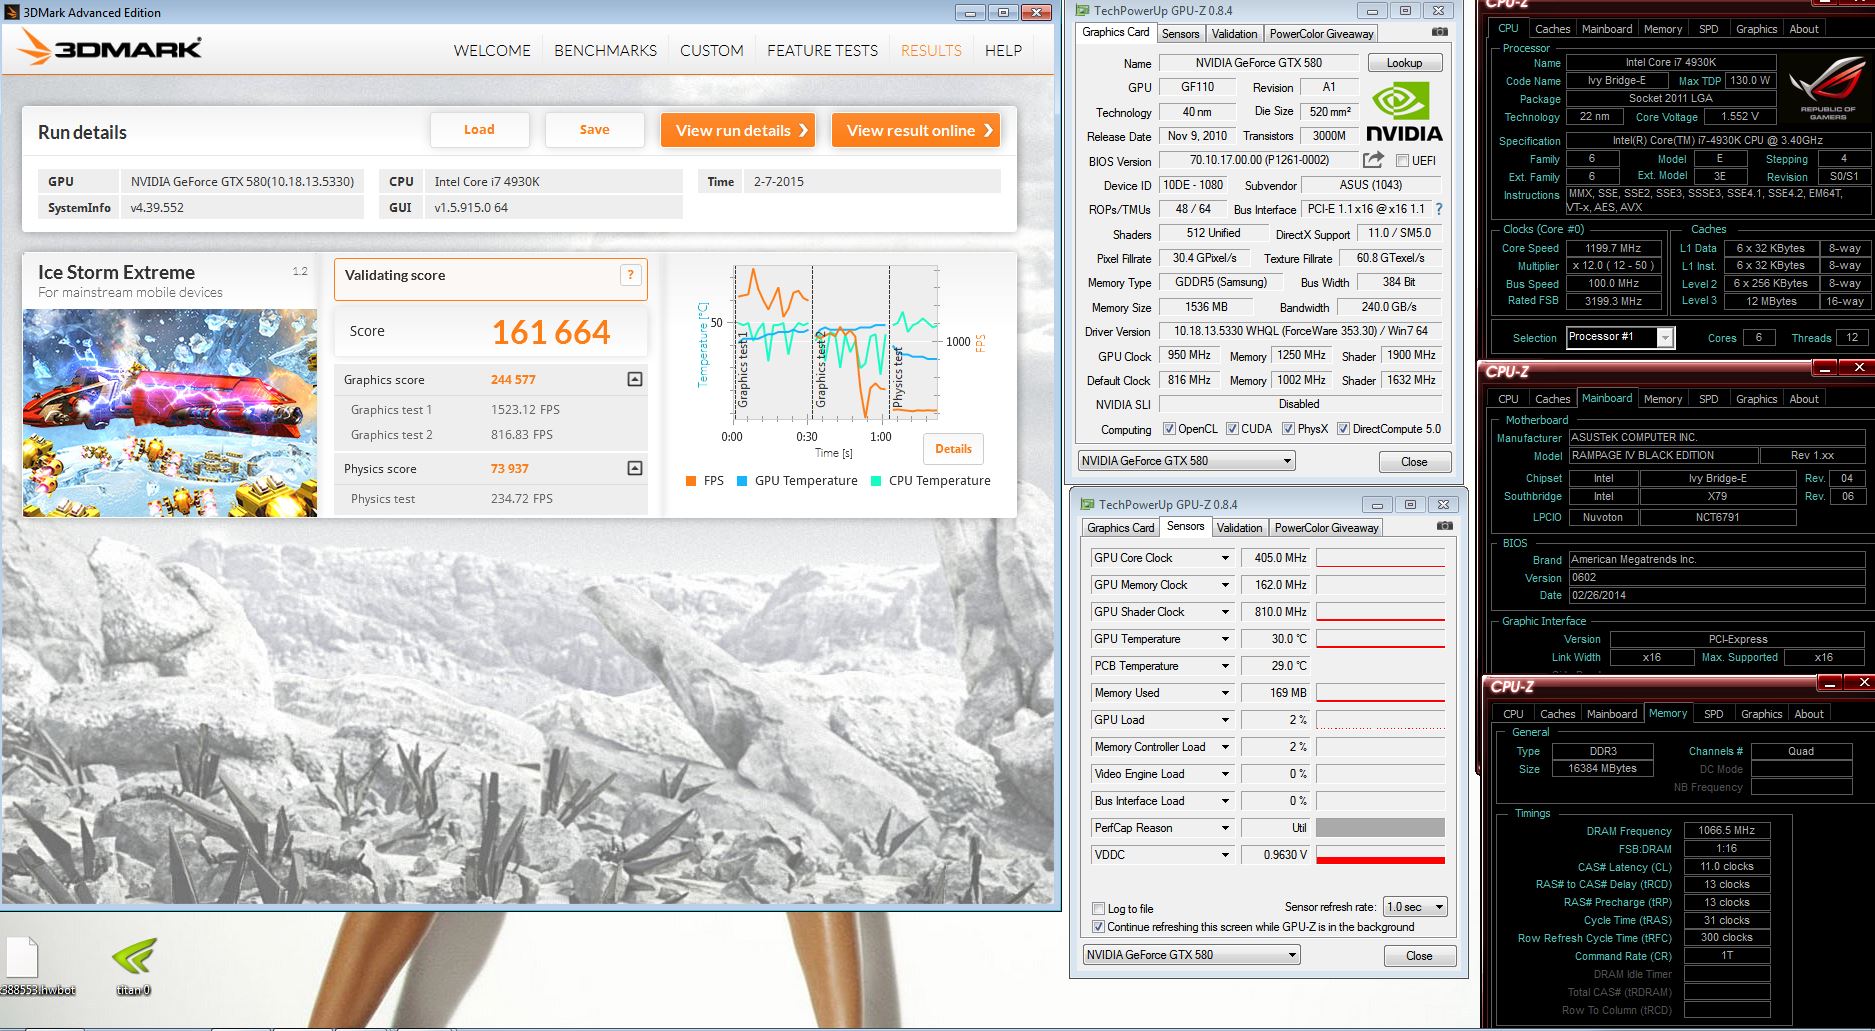
Task: Click the VDDC sensor red graph bar
Action: tap(1380, 860)
